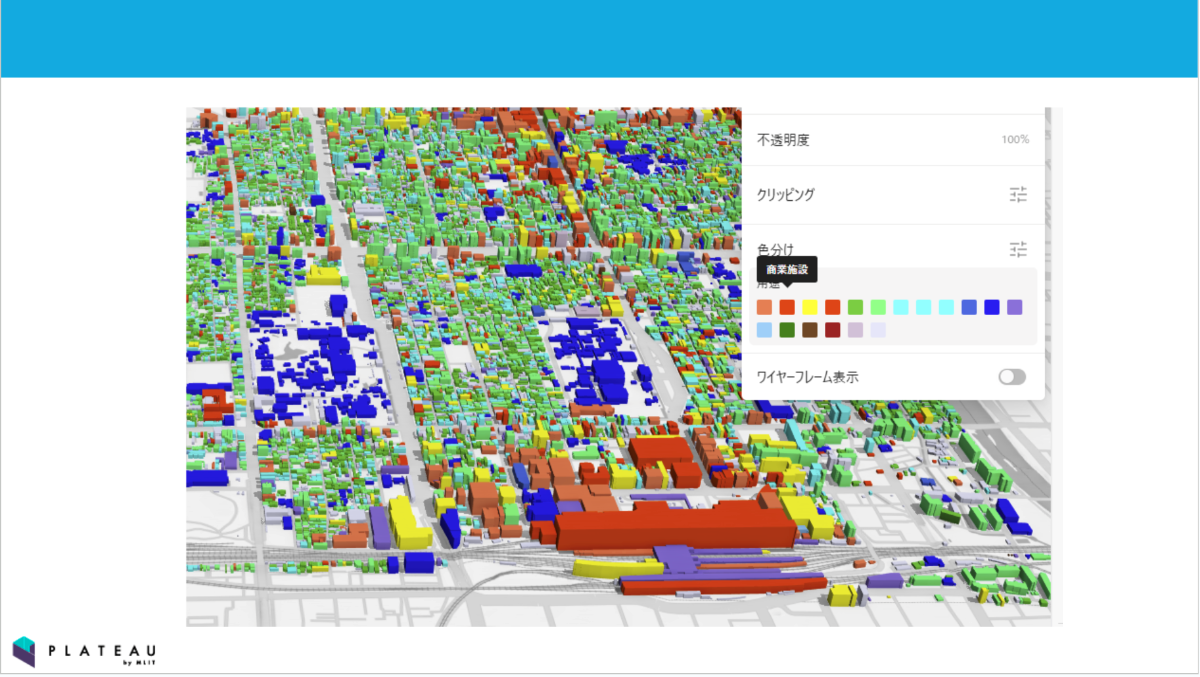1200x677 pixels.
Task: Select the cyan swatch beside the pale green
Action: point(901,307)
